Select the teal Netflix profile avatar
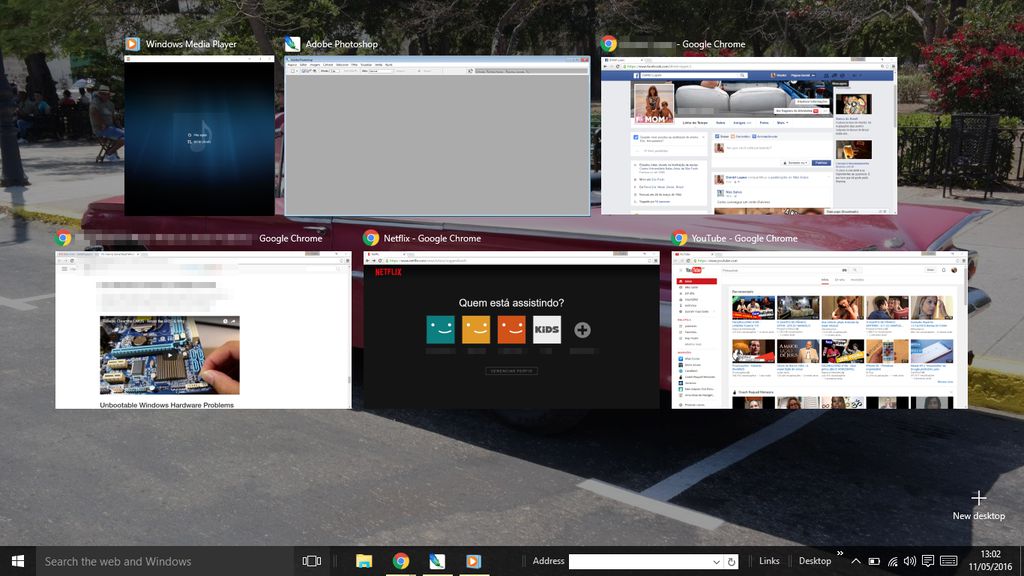 [441, 330]
